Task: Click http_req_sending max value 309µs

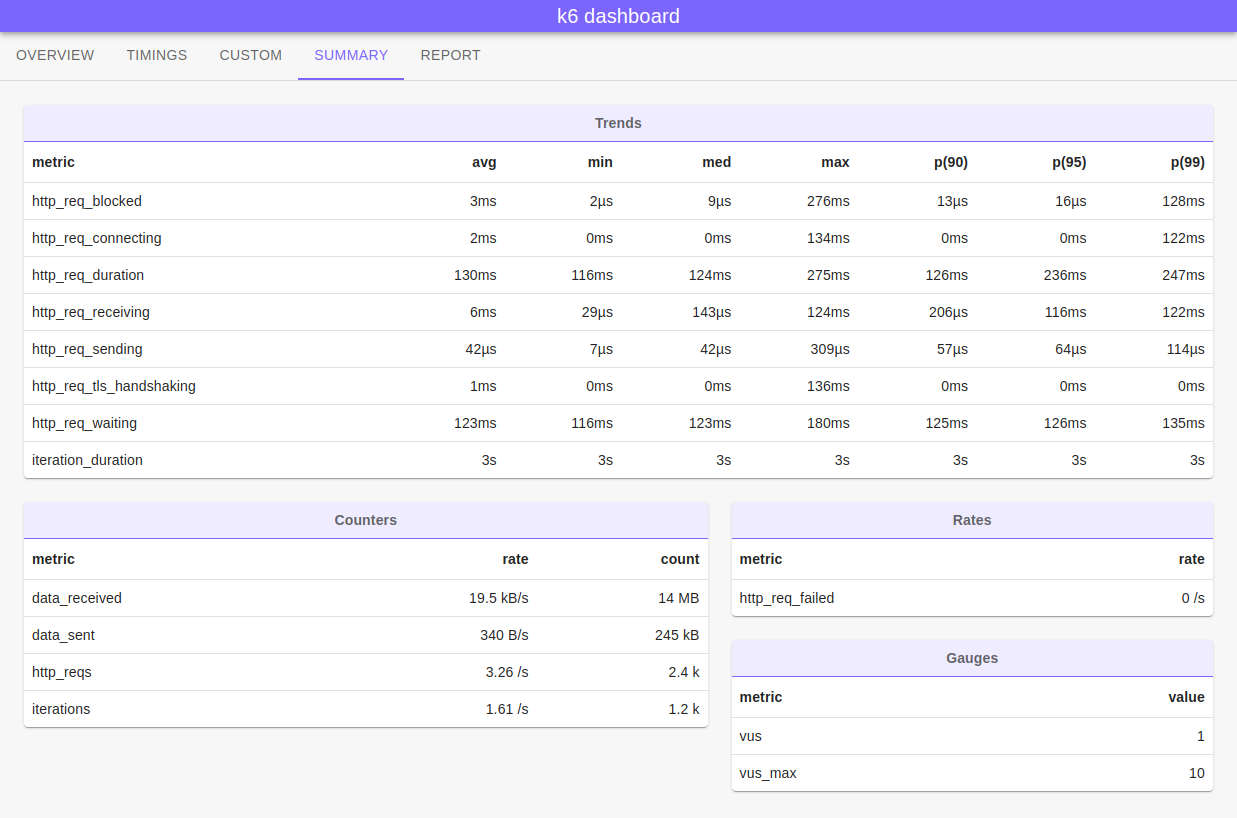Action: click(x=829, y=349)
